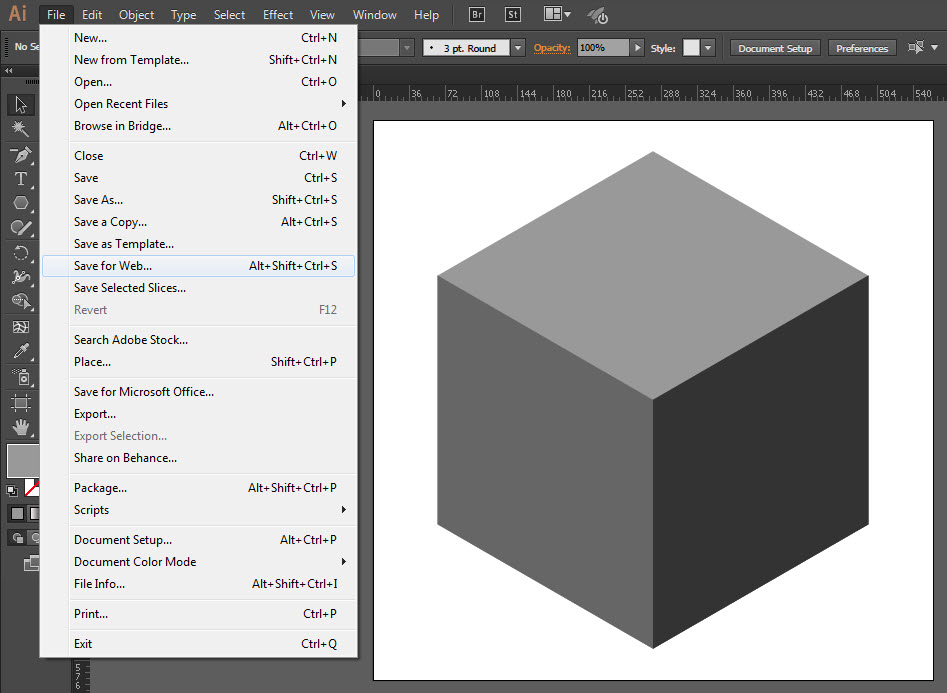947x693 pixels.
Task: Select the Eyedropper tool
Action: [20, 351]
